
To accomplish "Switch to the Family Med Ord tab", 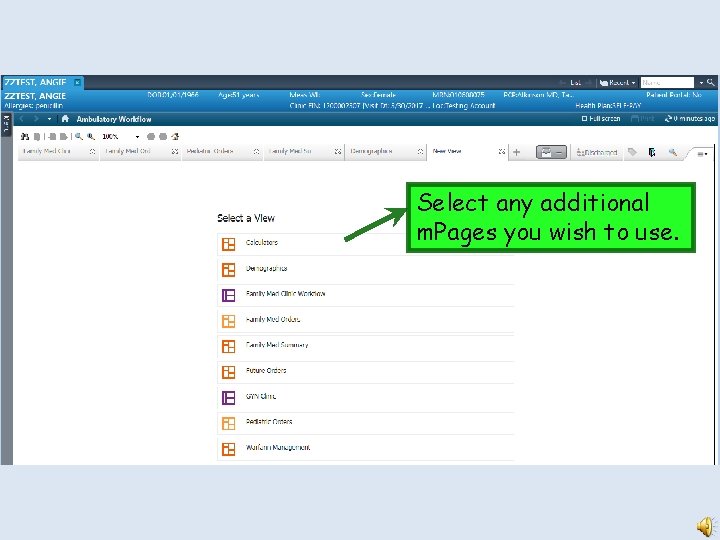I will tap(140, 152).
